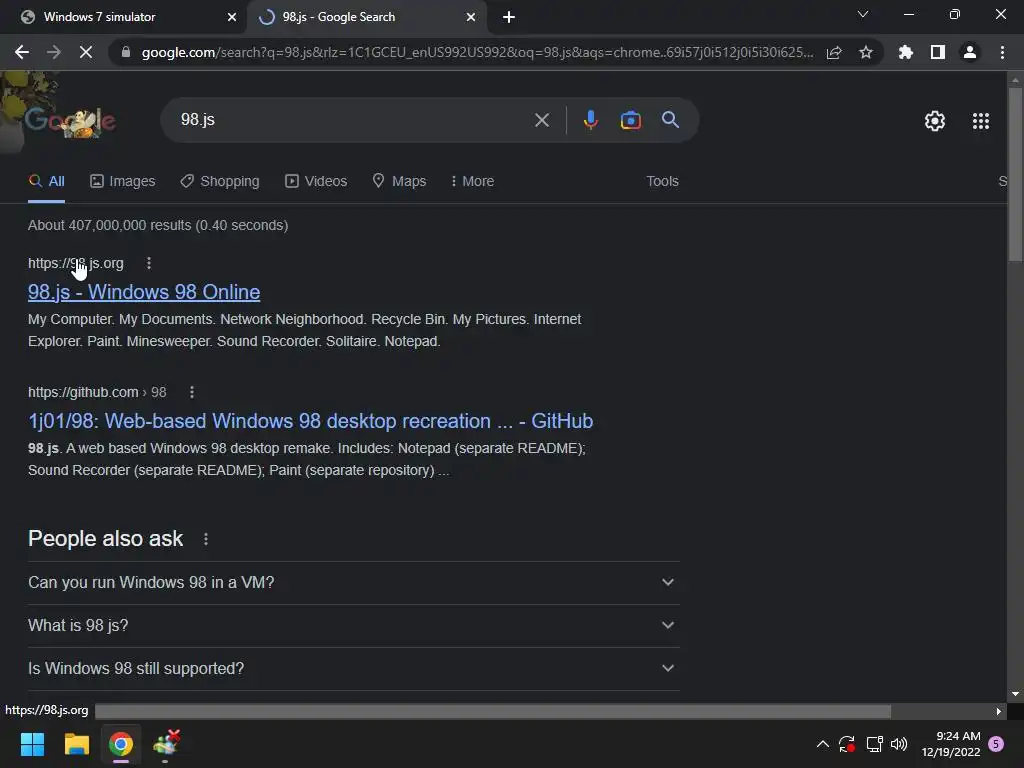1024x768 pixels.
Task: Click the https://98.js.org URL text
Action: coord(76,263)
